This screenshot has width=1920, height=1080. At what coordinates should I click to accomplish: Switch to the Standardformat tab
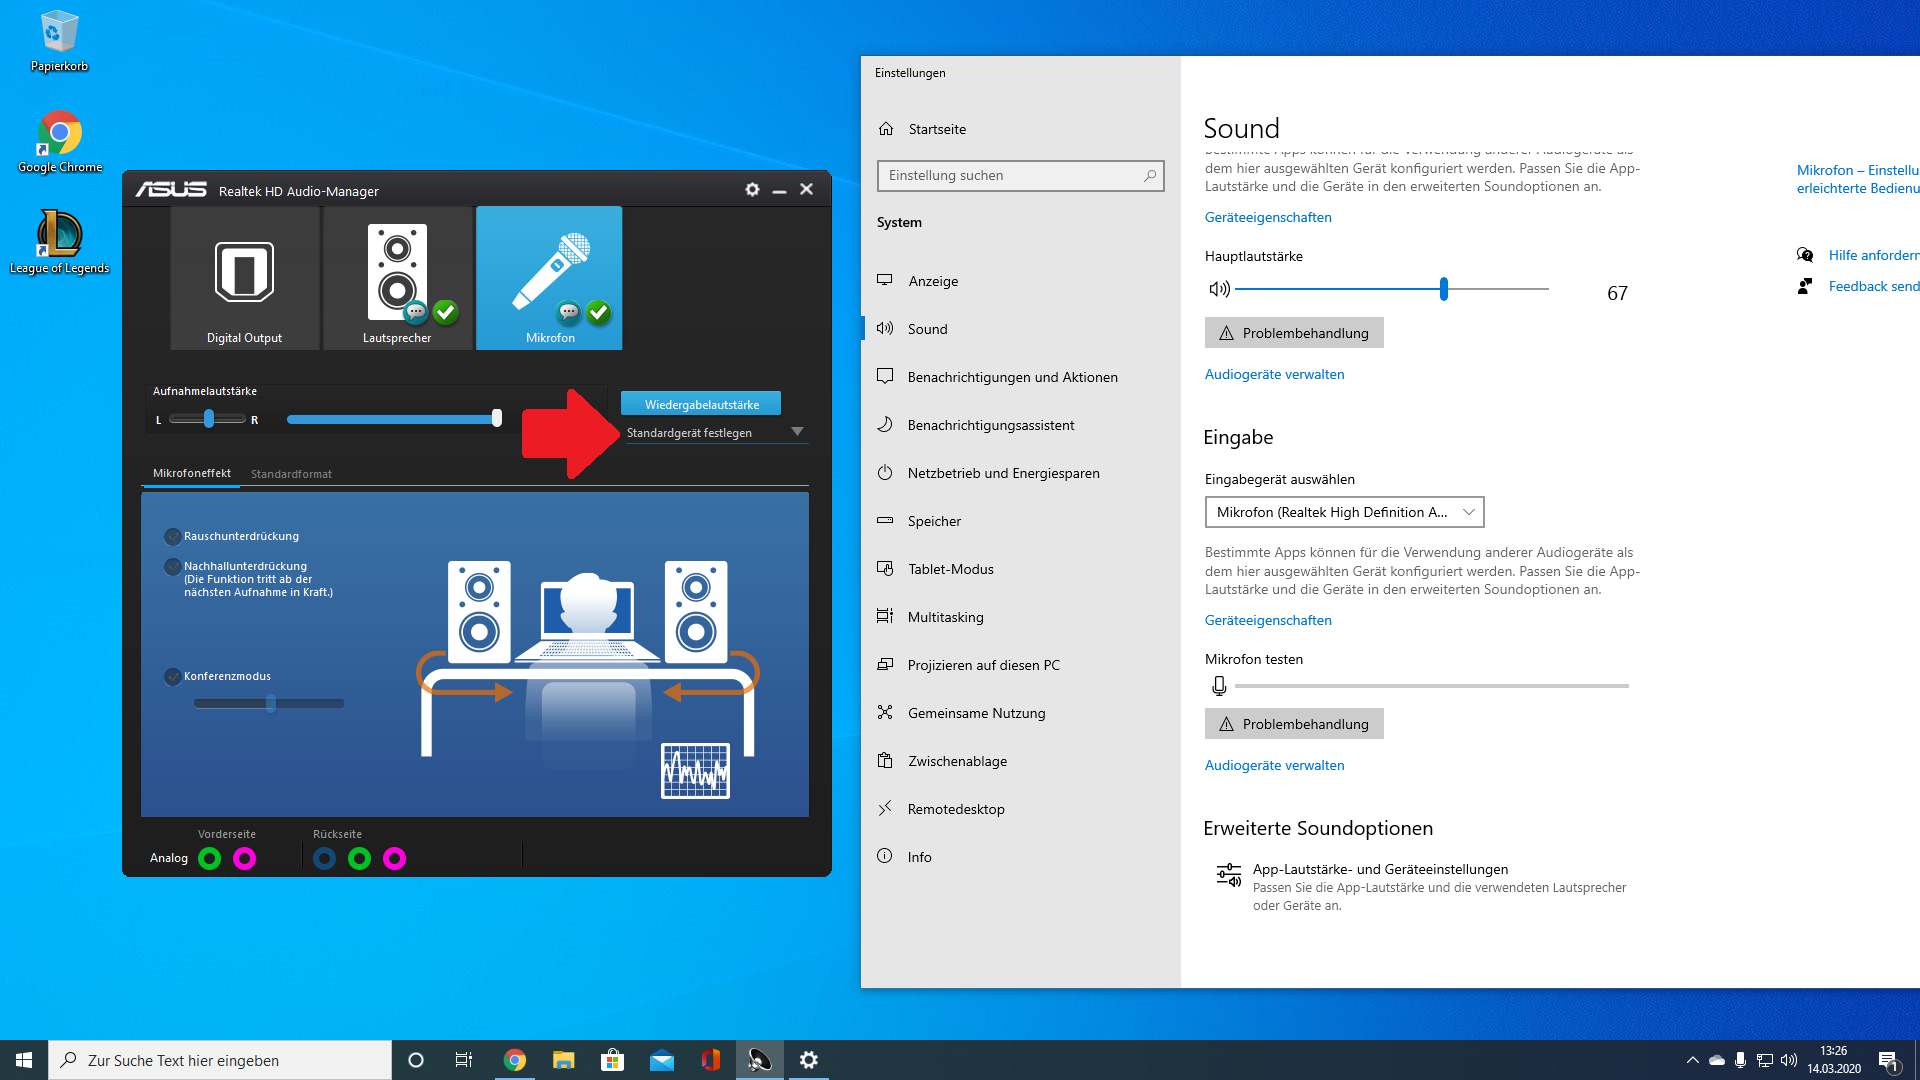291,473
